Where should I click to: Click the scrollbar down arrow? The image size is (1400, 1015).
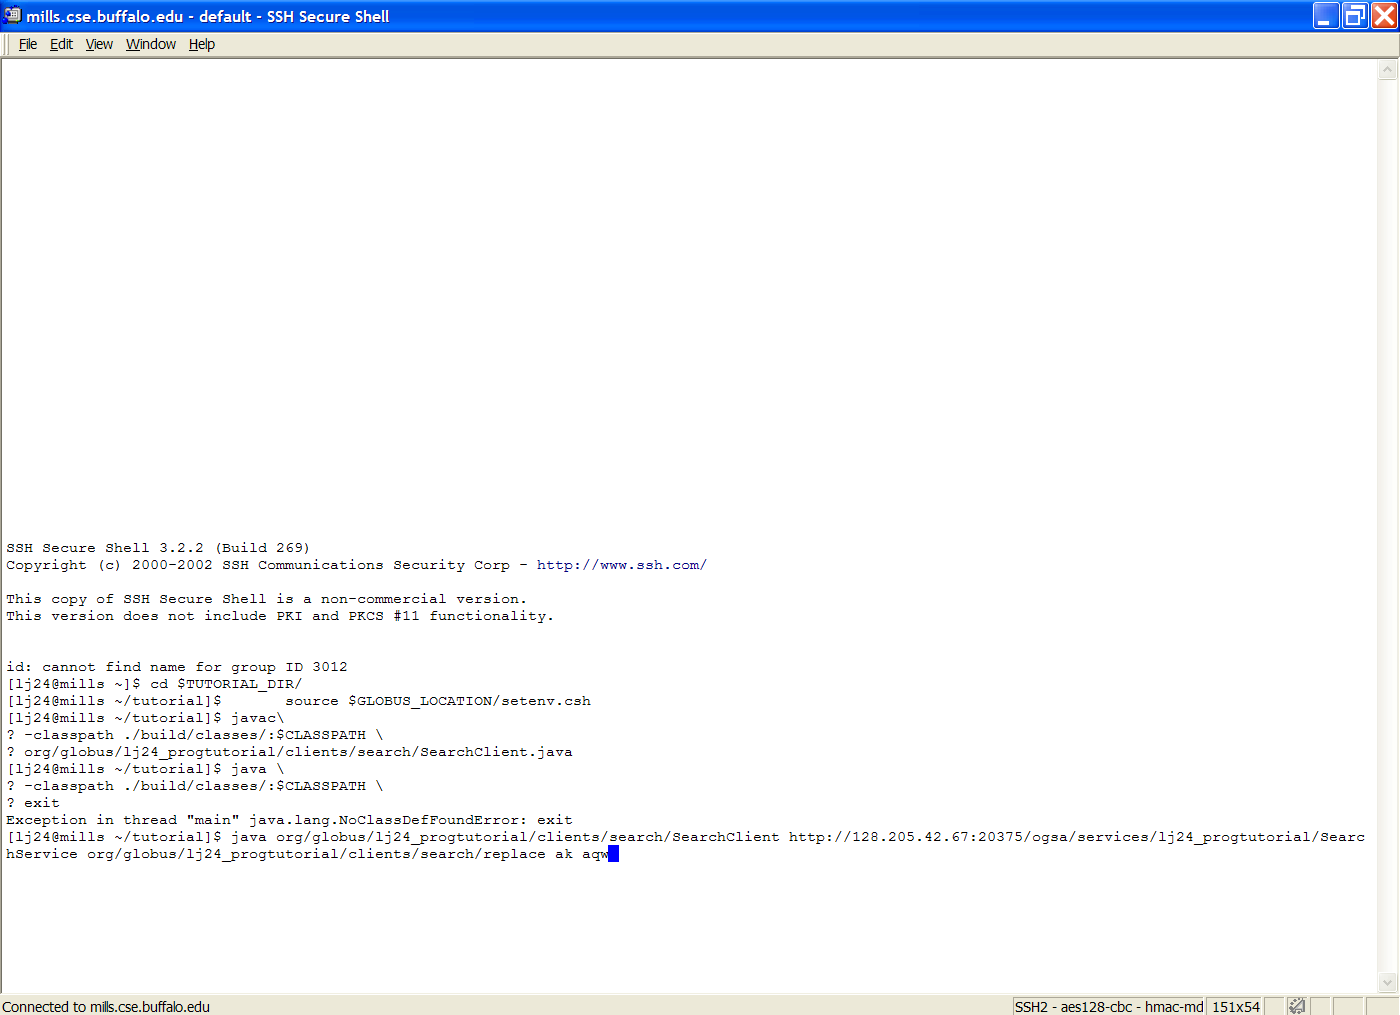click(x=1387, y=982)
